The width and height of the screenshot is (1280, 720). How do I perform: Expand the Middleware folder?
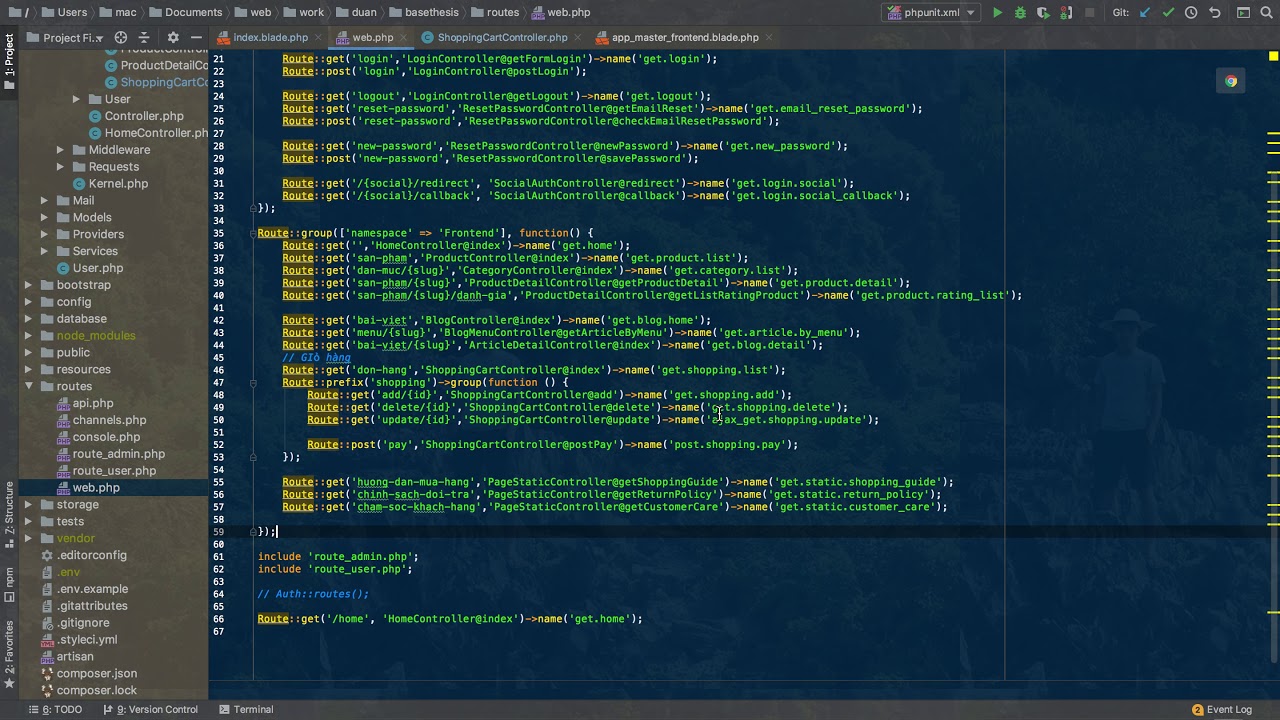click(60, 150)
